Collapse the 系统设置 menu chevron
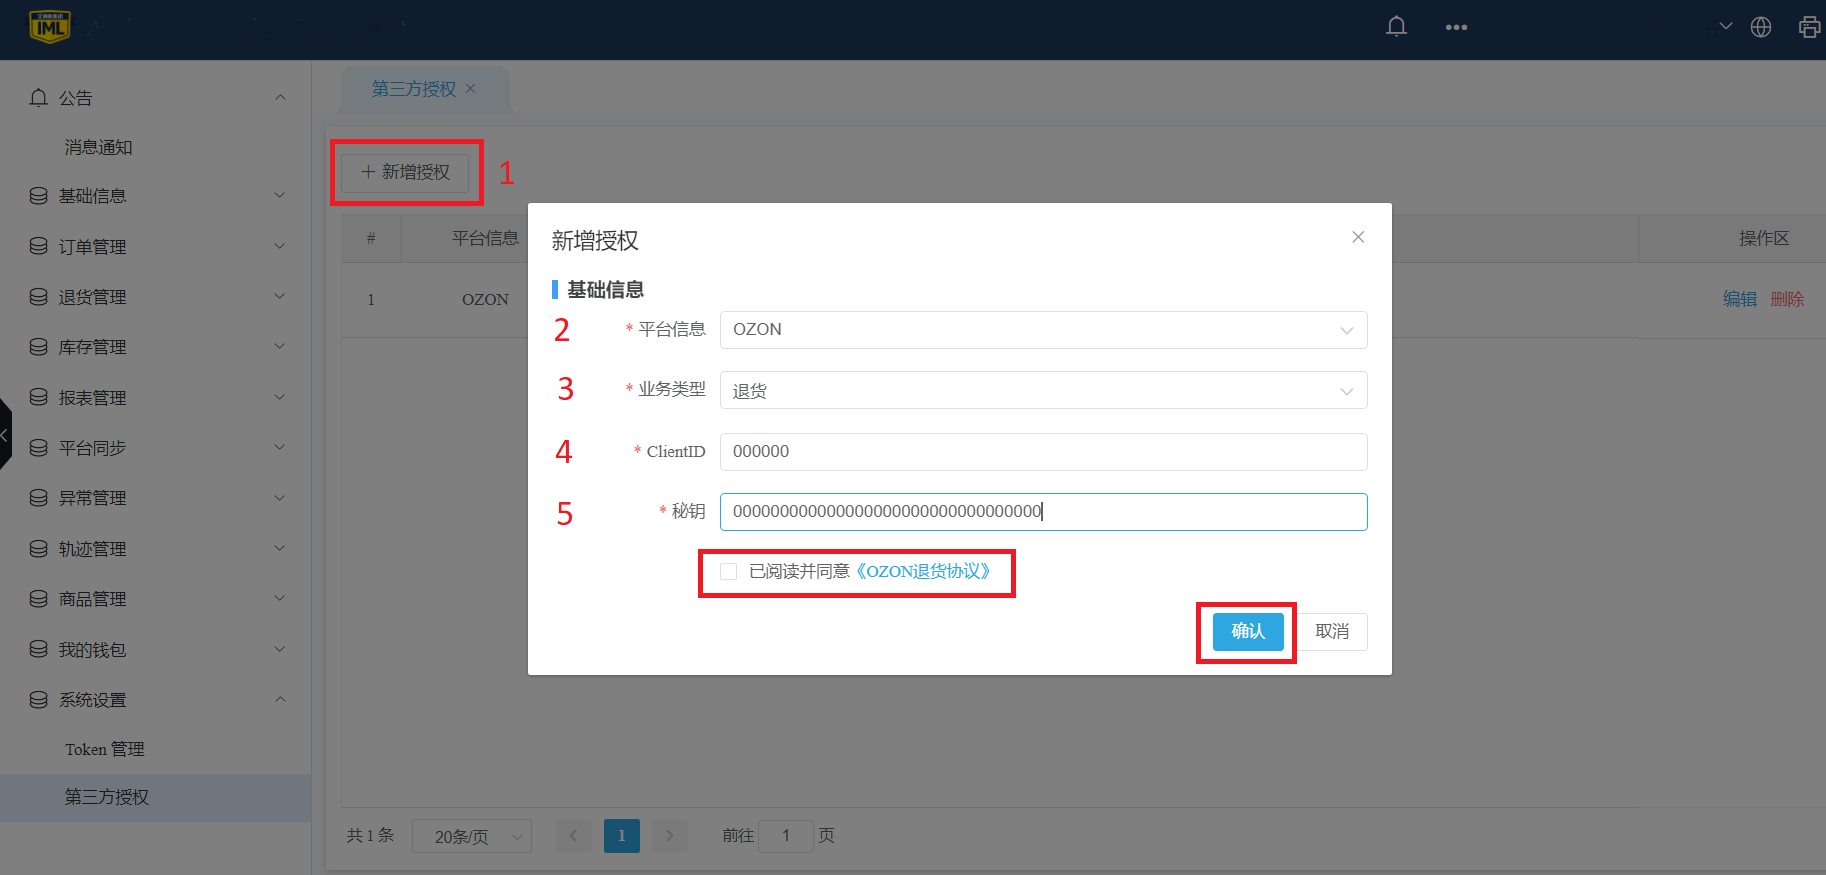Viewport: 1826px width, 875px height. pos(280,699)
